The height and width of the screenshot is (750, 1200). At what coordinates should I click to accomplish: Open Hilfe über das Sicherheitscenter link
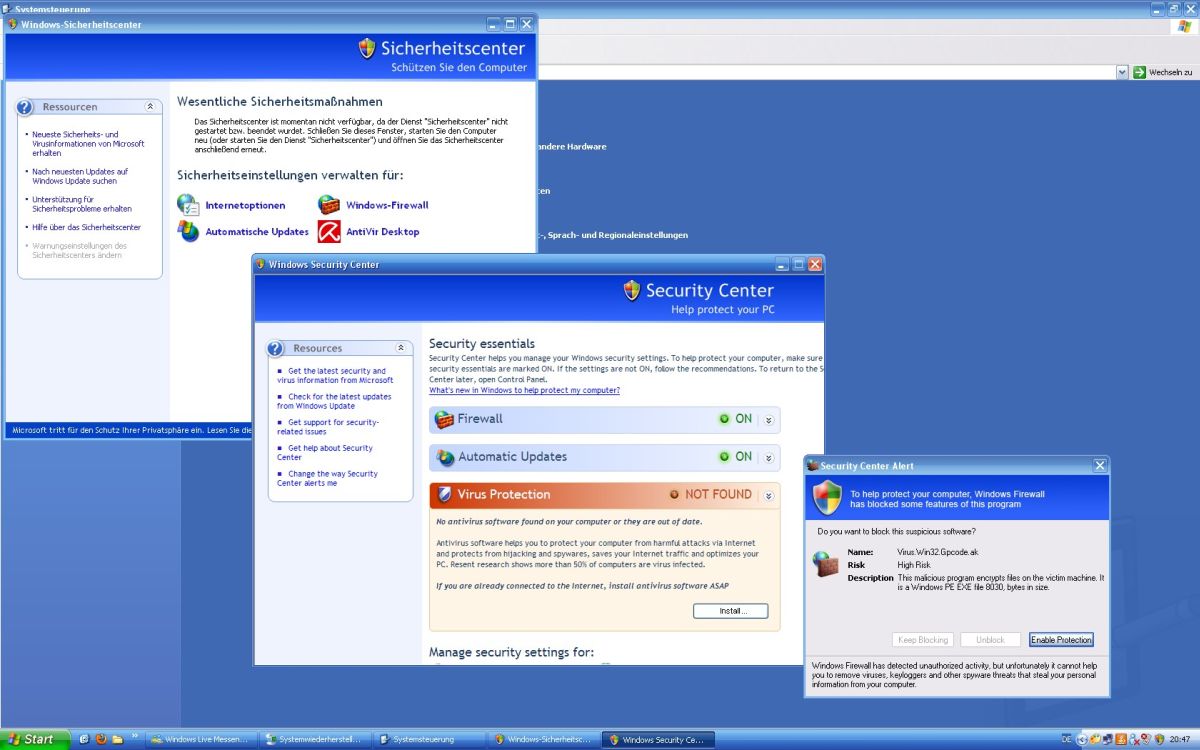[86, 227]
